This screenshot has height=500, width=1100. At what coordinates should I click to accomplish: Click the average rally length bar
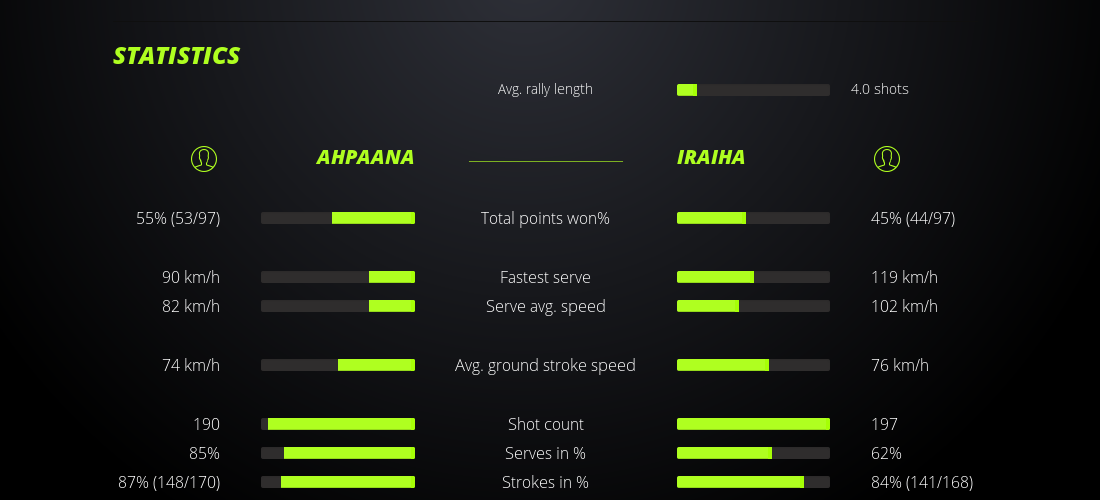click(x=753, y=90)
